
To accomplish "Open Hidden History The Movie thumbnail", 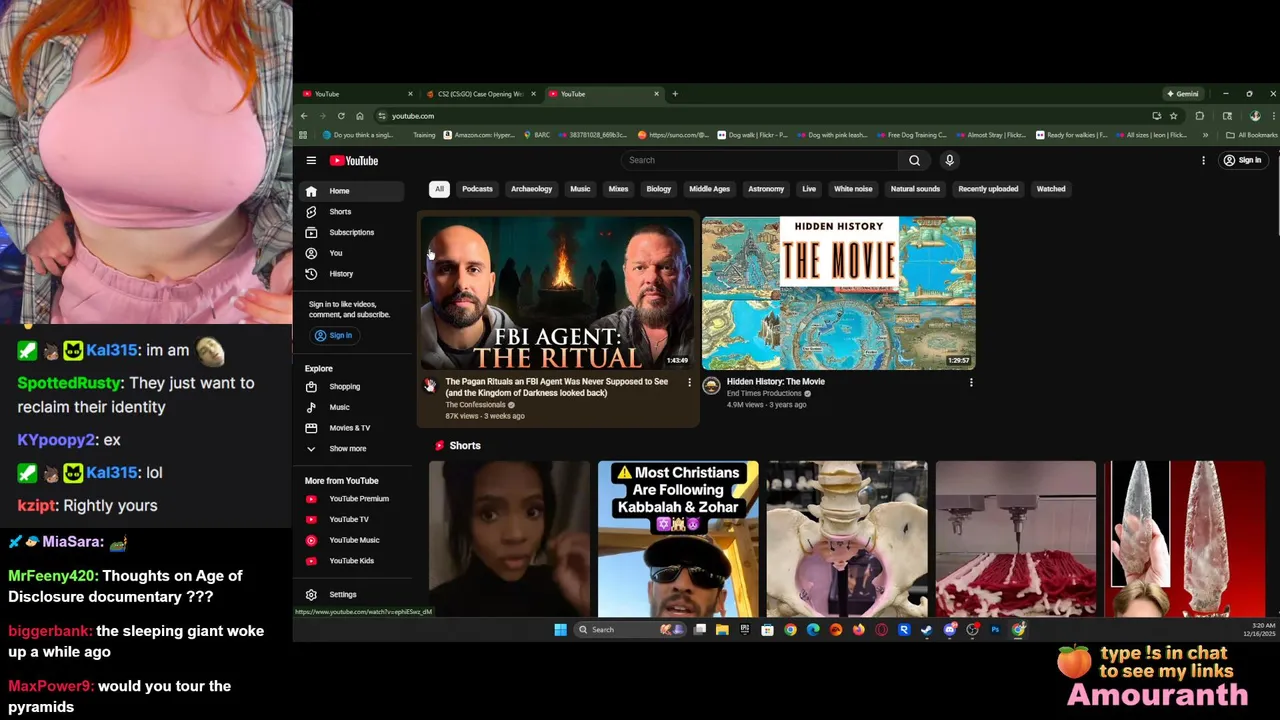I will tap(838, 293).
